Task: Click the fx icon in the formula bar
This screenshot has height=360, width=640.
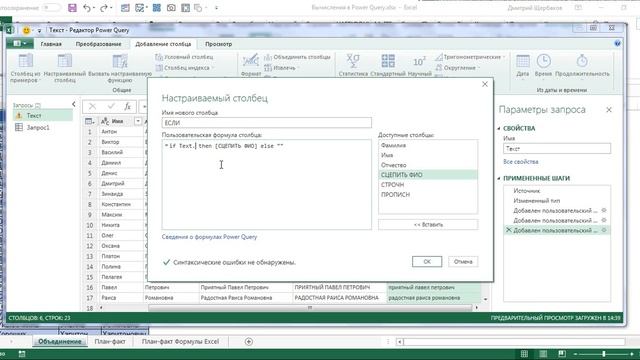Action: click(x=127, y=107)
